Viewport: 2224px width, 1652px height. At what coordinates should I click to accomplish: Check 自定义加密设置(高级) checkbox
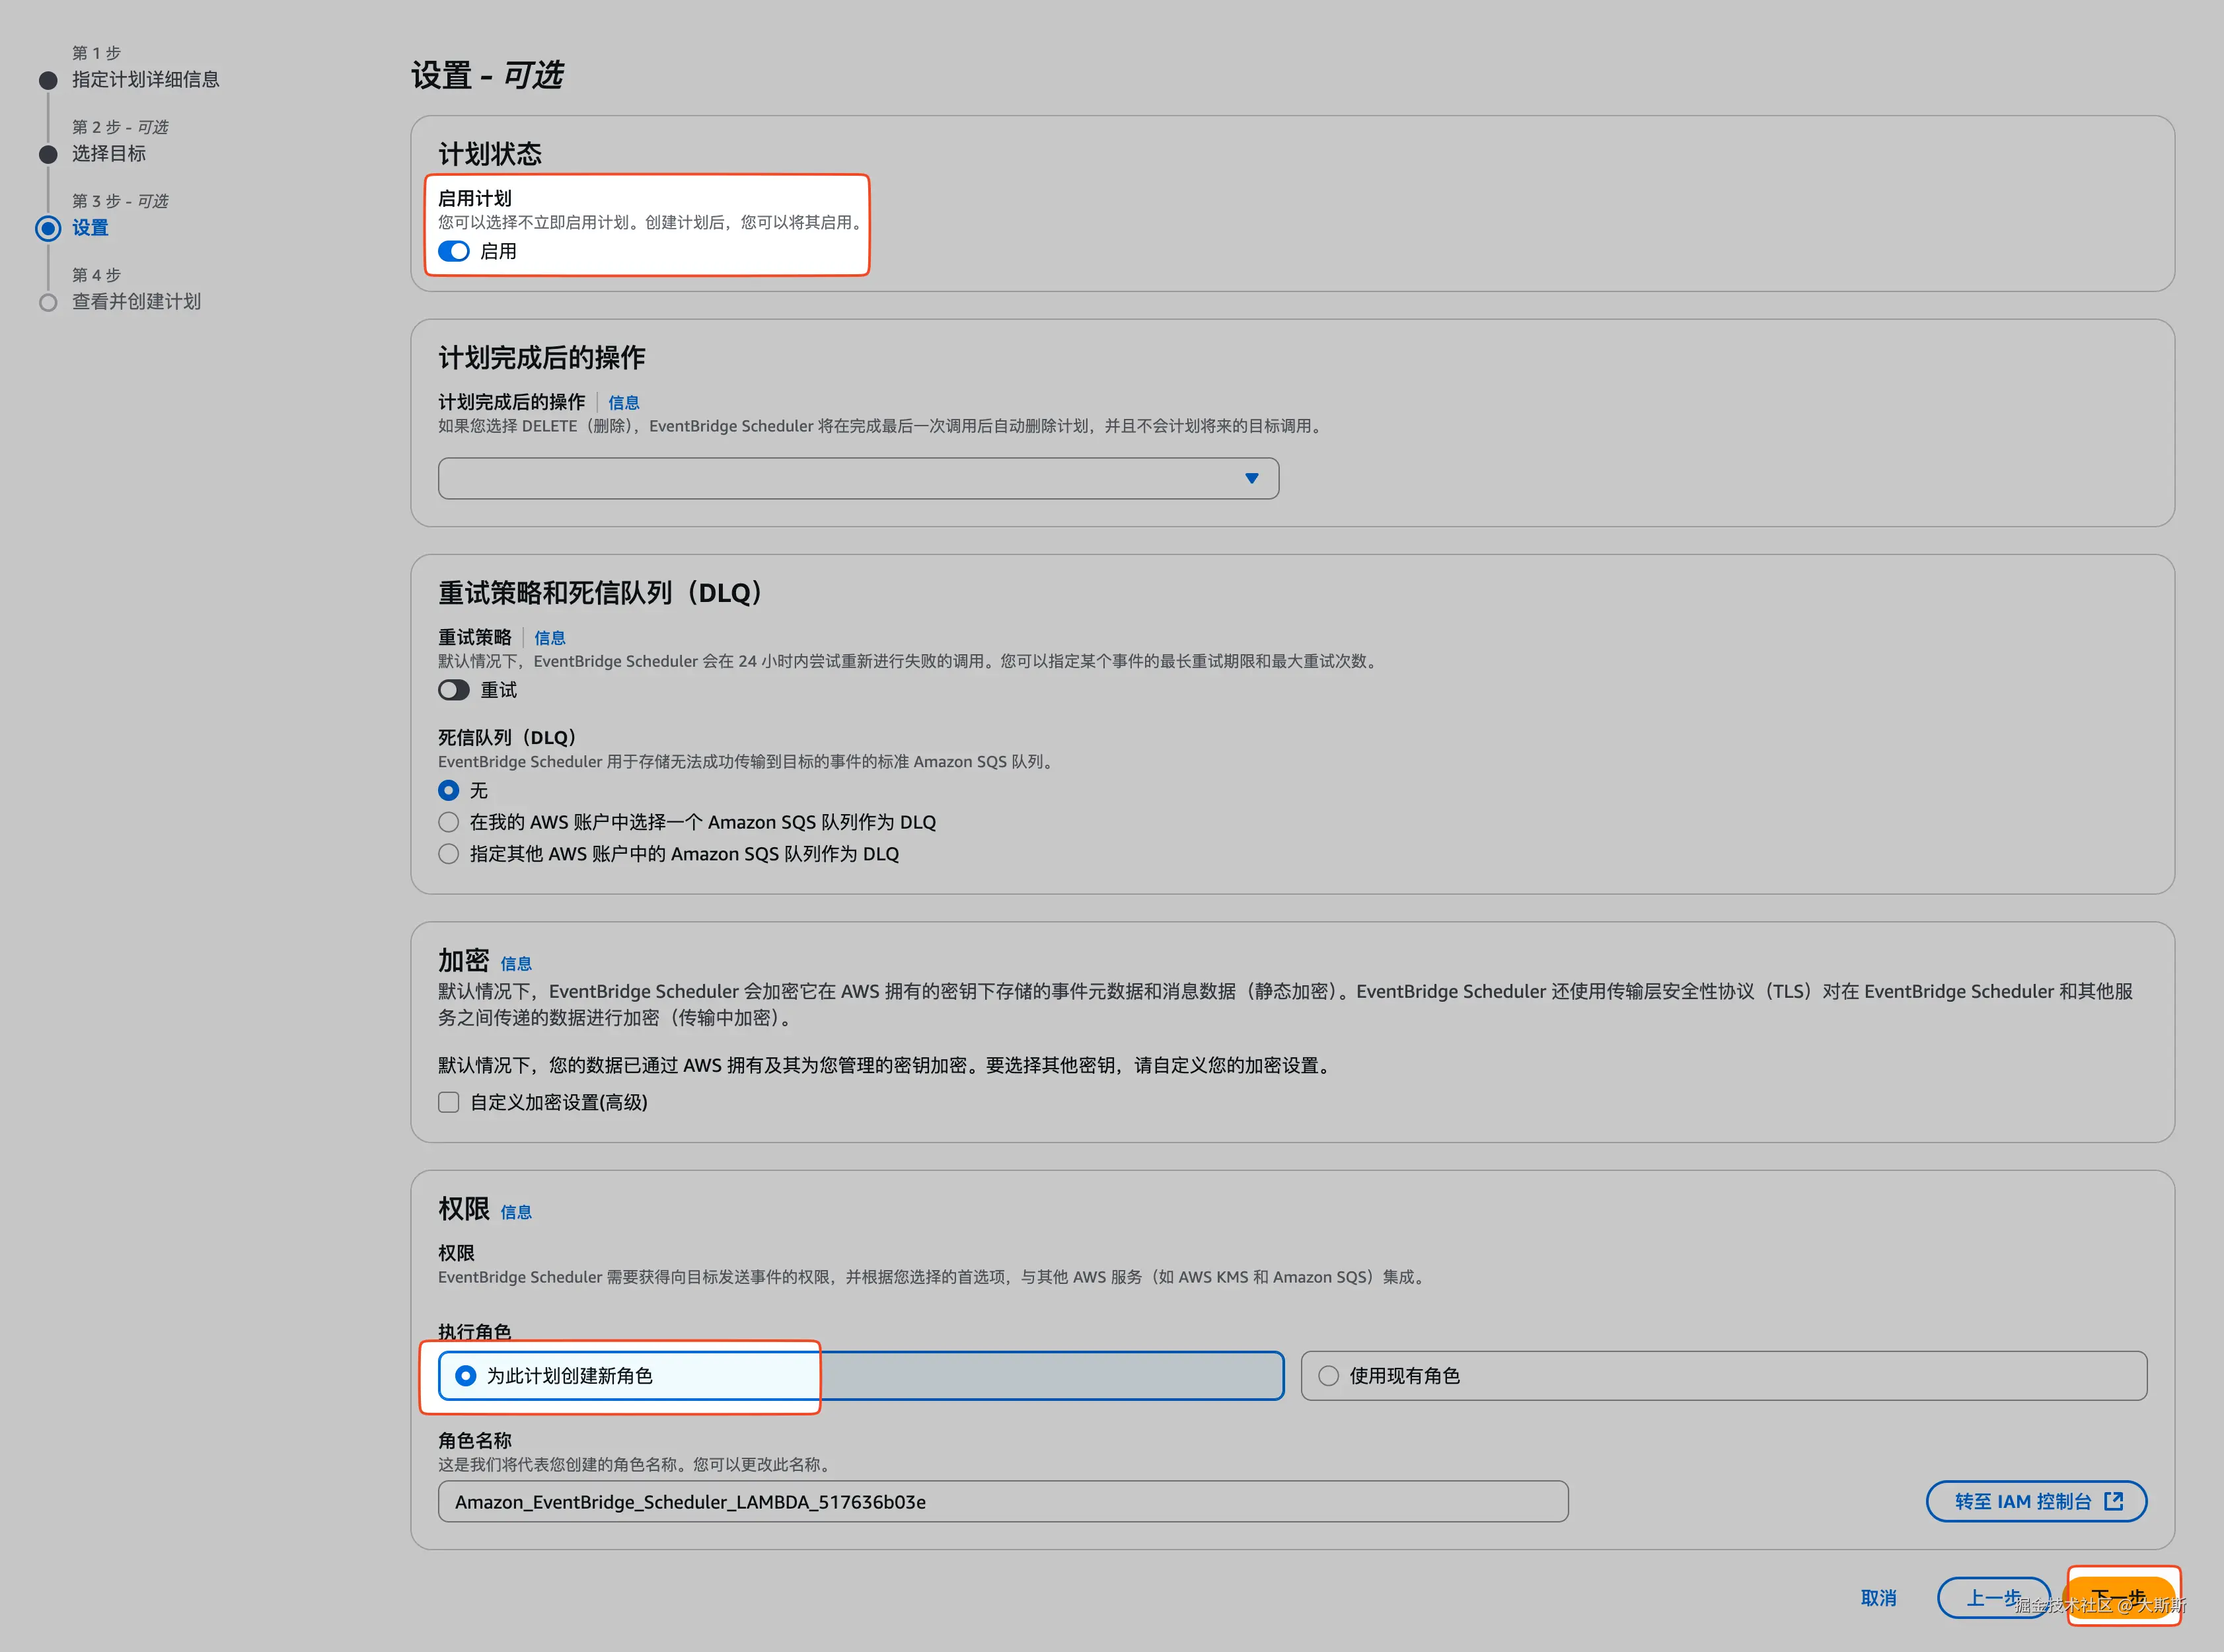click(449, 1102)
